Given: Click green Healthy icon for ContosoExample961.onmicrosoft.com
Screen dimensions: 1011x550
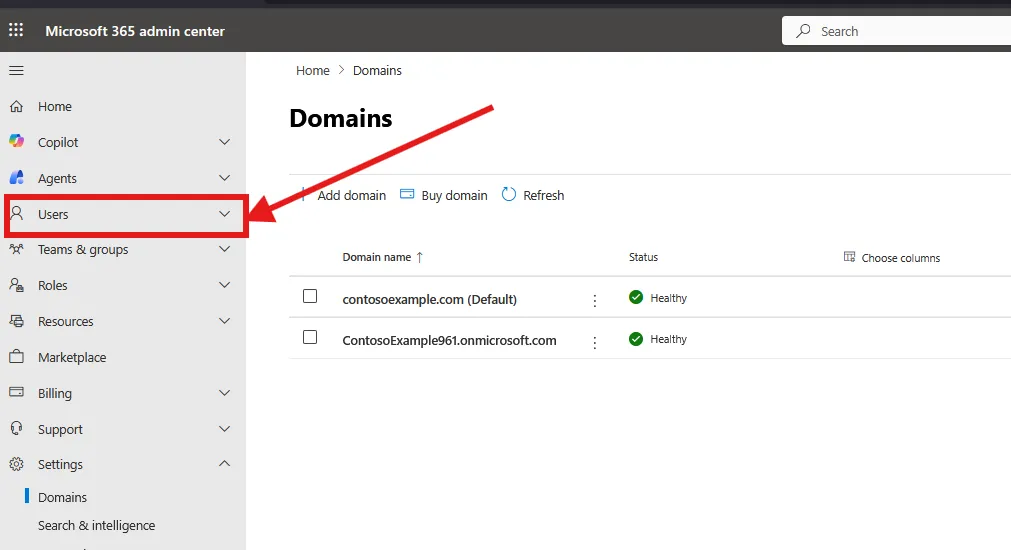Looking at the screenshot, I should [636, 339].
